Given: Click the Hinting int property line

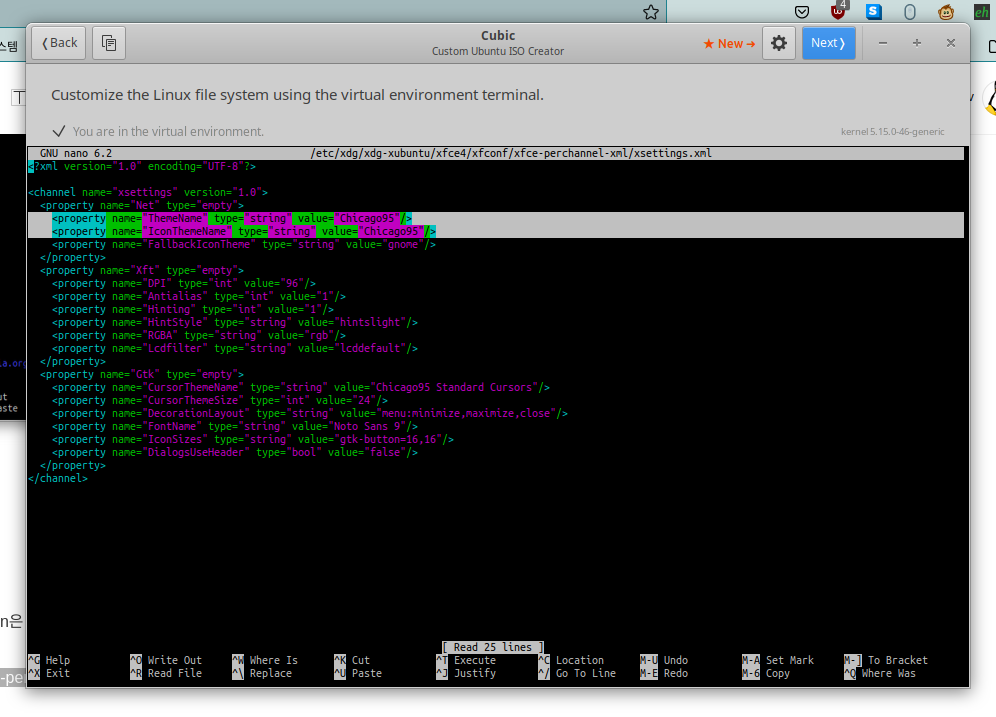Looking at the screenshot, I should pos(193,310).
